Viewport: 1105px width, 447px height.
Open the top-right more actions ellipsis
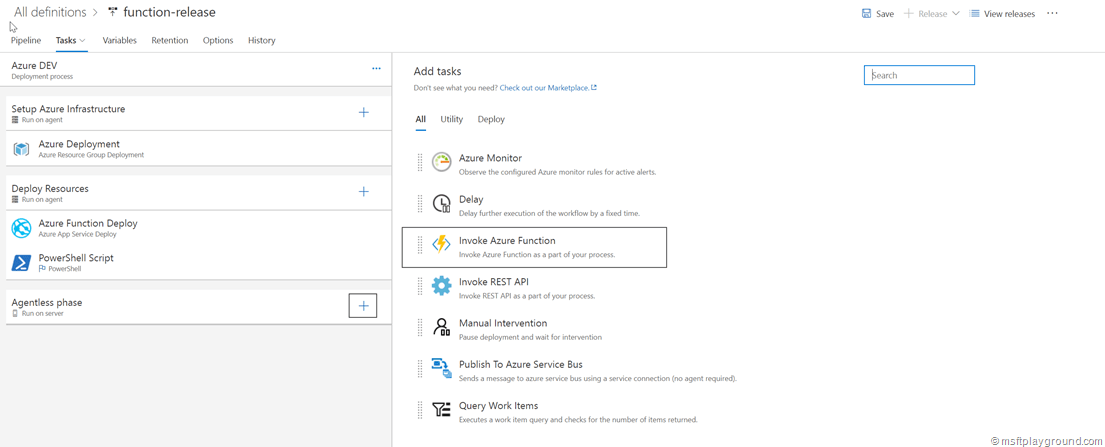(1052, 13)
